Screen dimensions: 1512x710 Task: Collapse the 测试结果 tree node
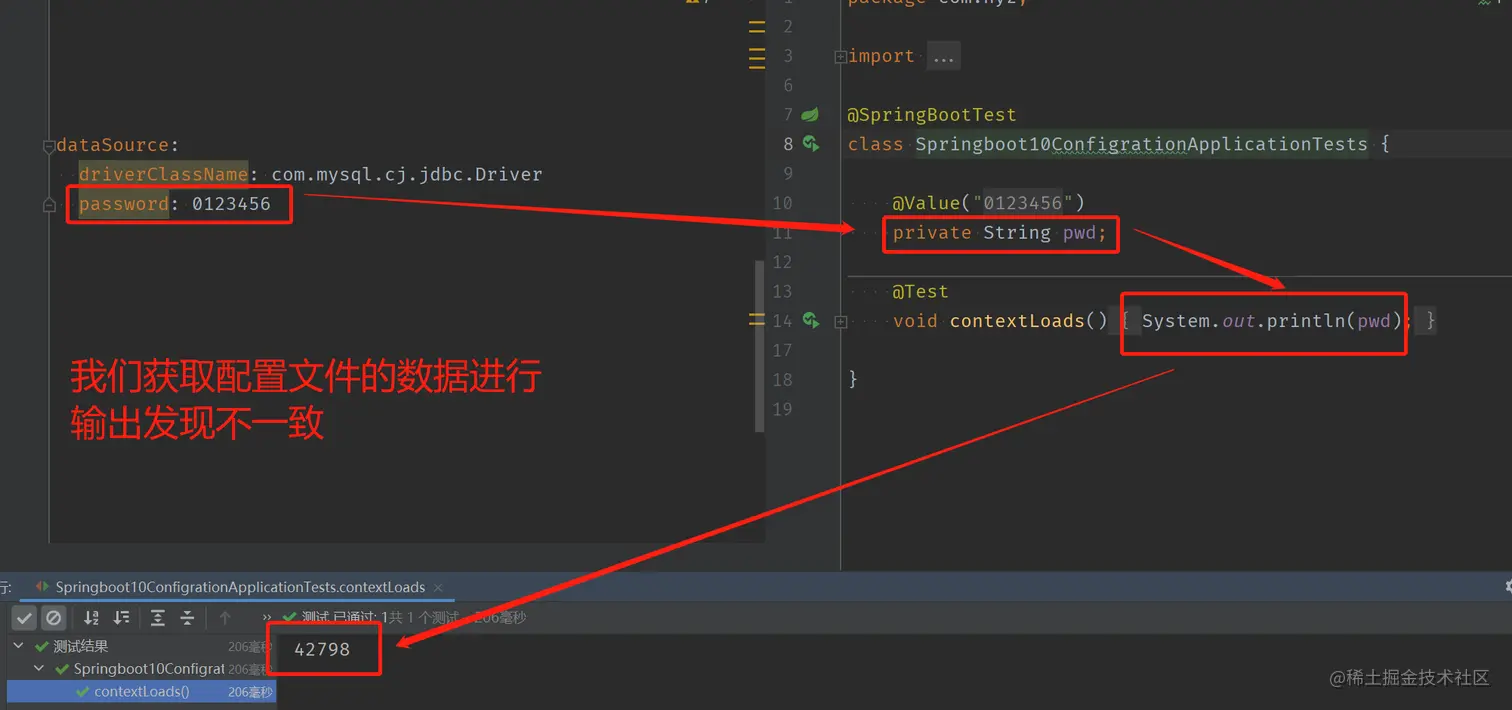(x=18, y=647)
